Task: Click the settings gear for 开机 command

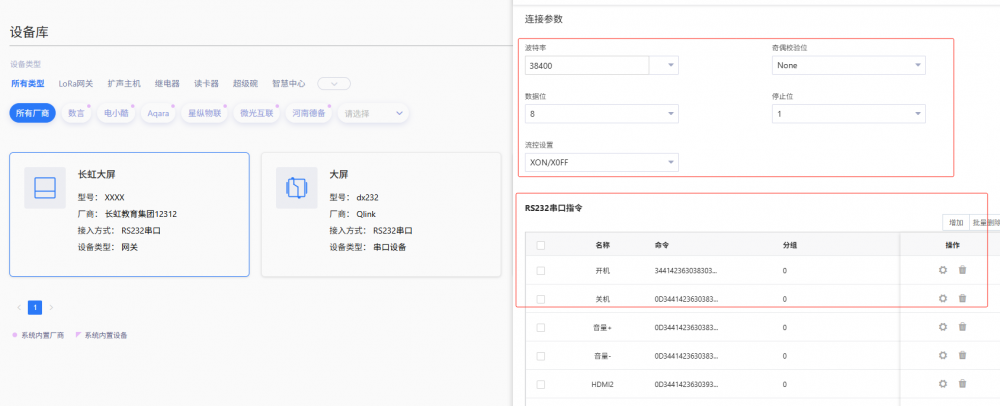Action: pyautogui.click(x=942, y=270)
